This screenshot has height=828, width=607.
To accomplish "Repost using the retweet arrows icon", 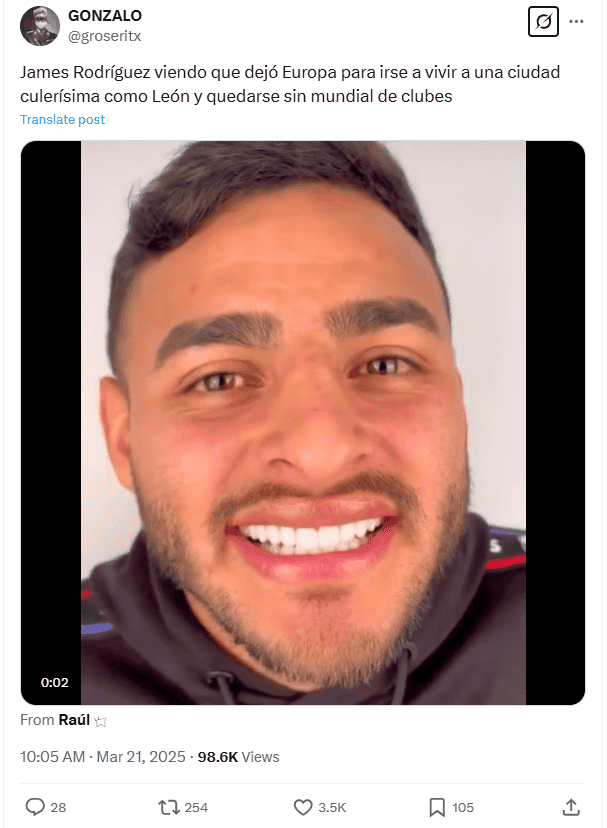I will point(169,807).
